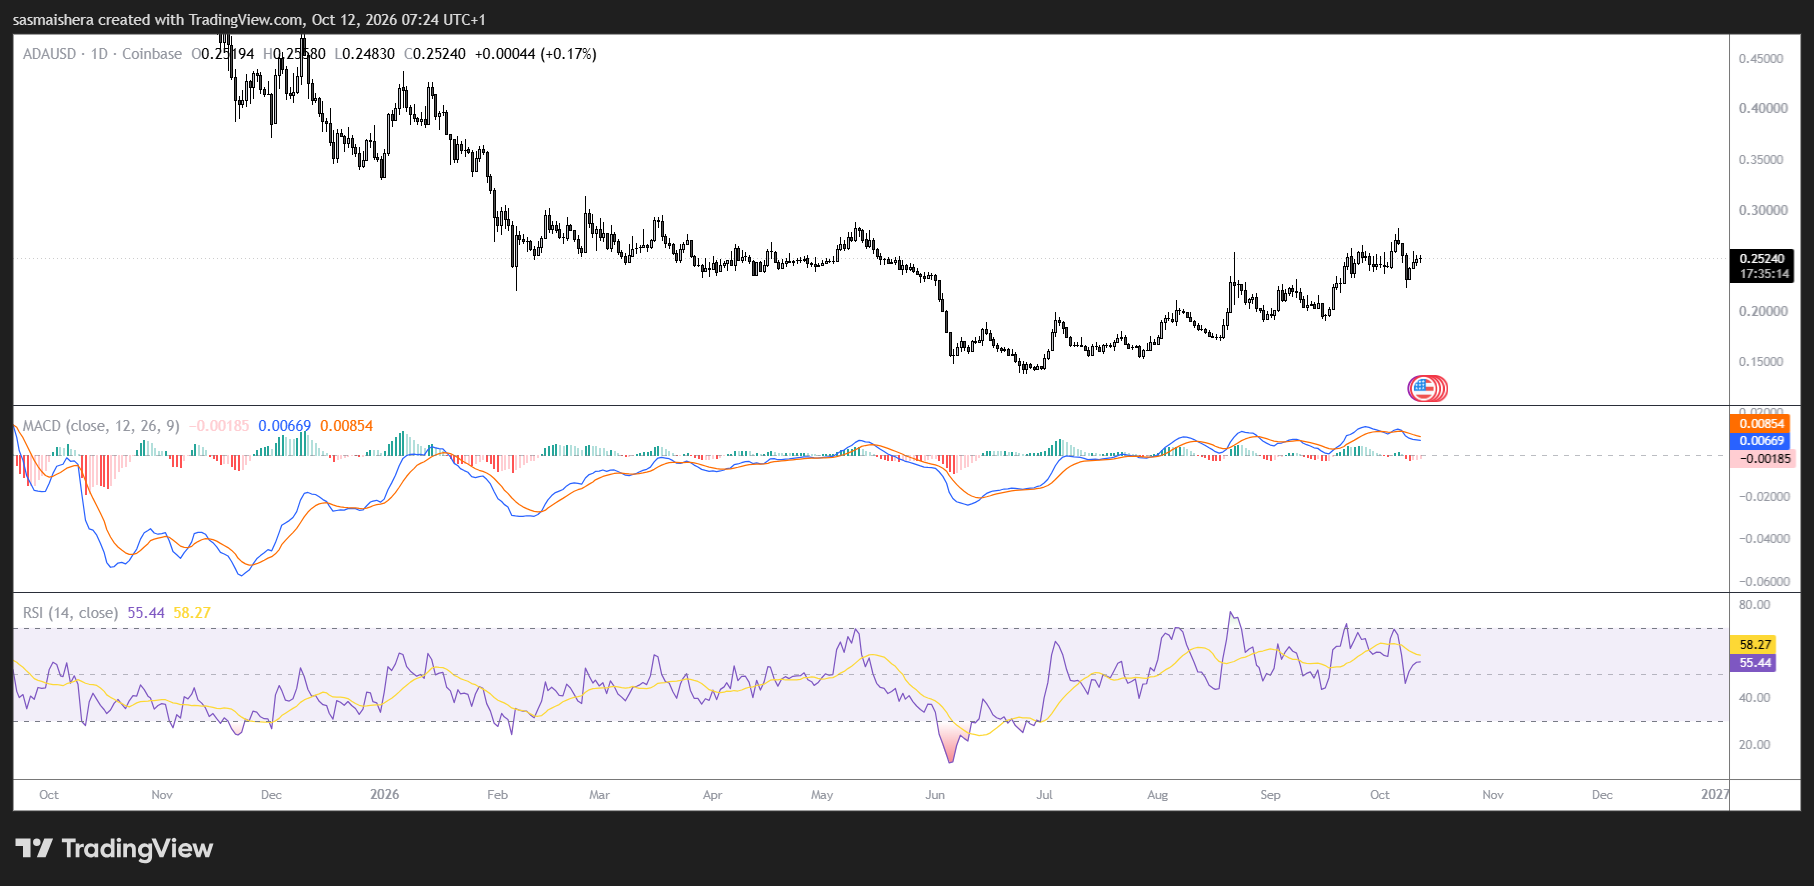This screenshot has width=1814, height=886.
Task: Click the US economic events flag icon
Action: tap(1422, 388)
